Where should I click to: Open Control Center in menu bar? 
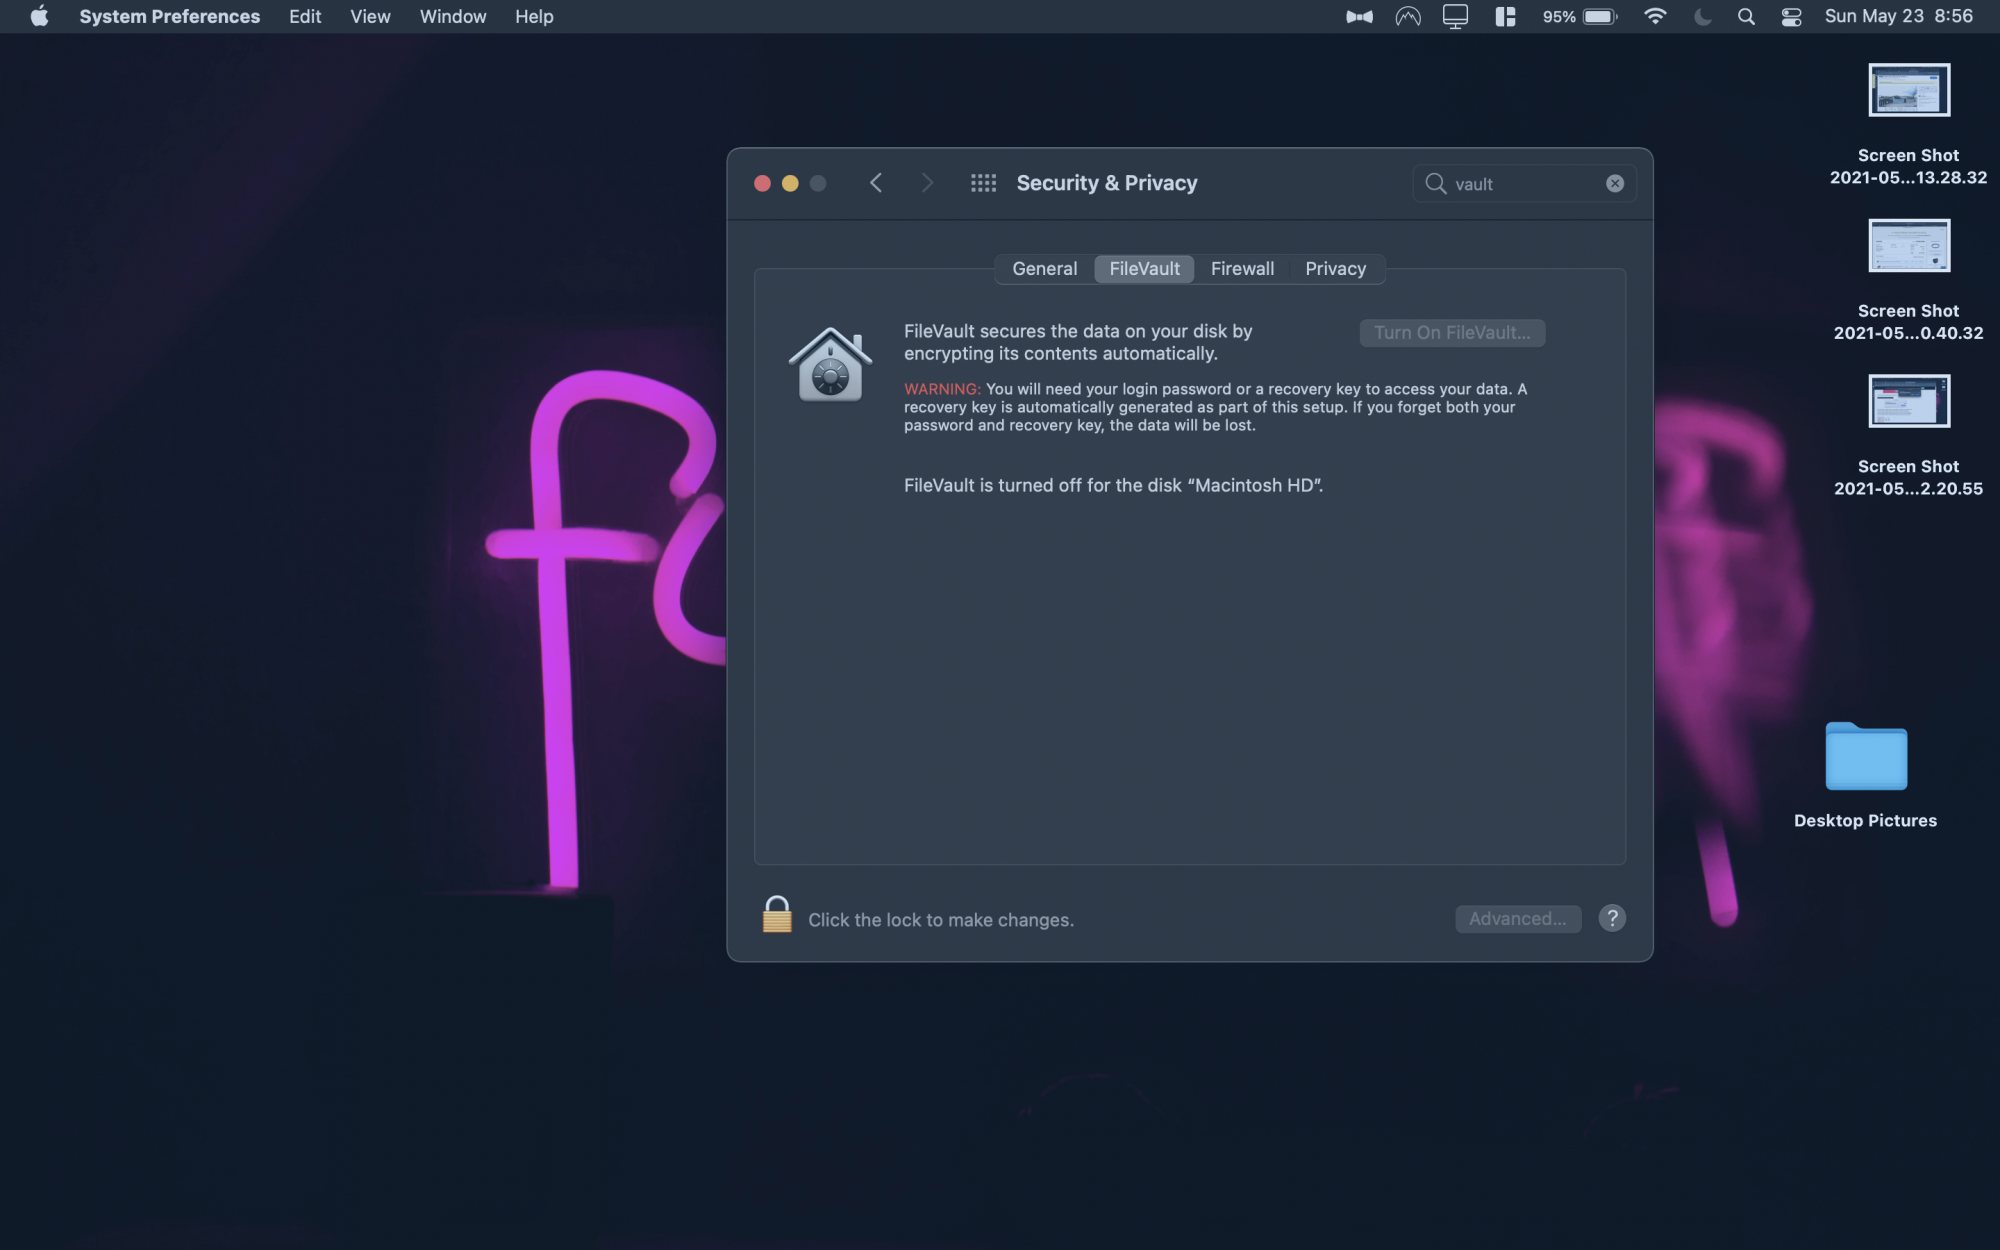pyautogui.click(x=1790, y=17)
